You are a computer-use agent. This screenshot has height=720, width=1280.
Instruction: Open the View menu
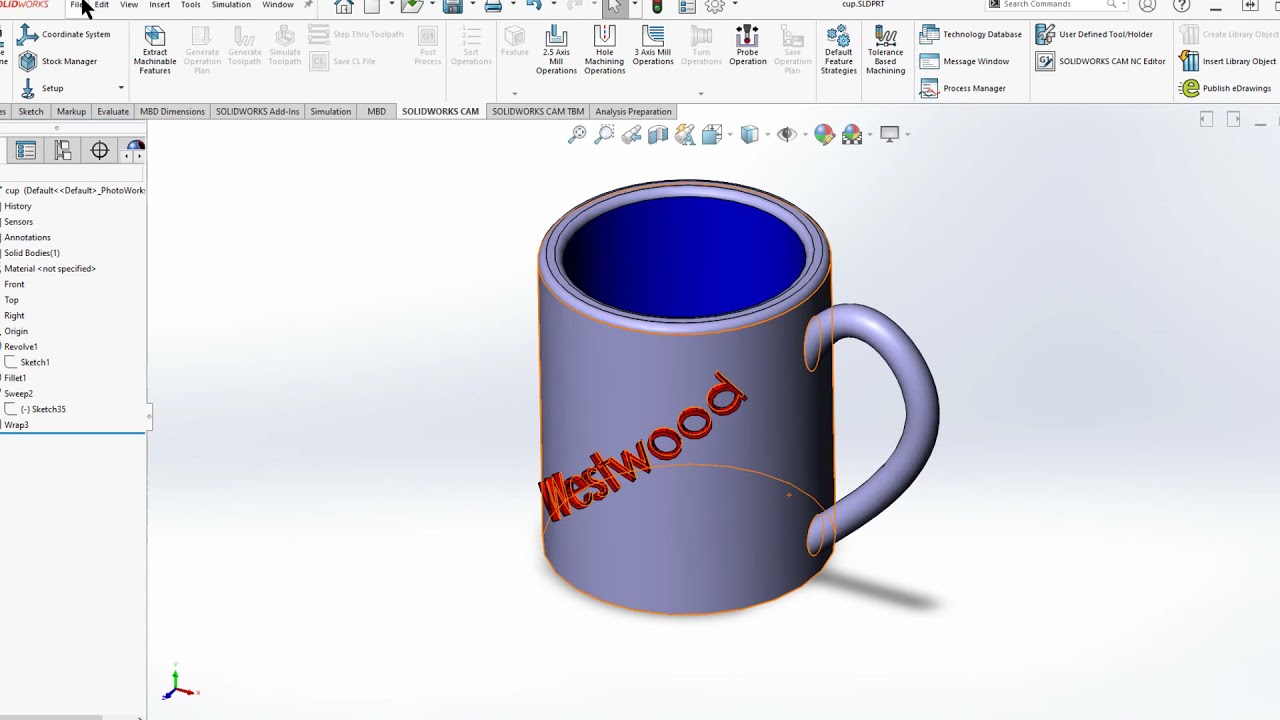[129, 5]
